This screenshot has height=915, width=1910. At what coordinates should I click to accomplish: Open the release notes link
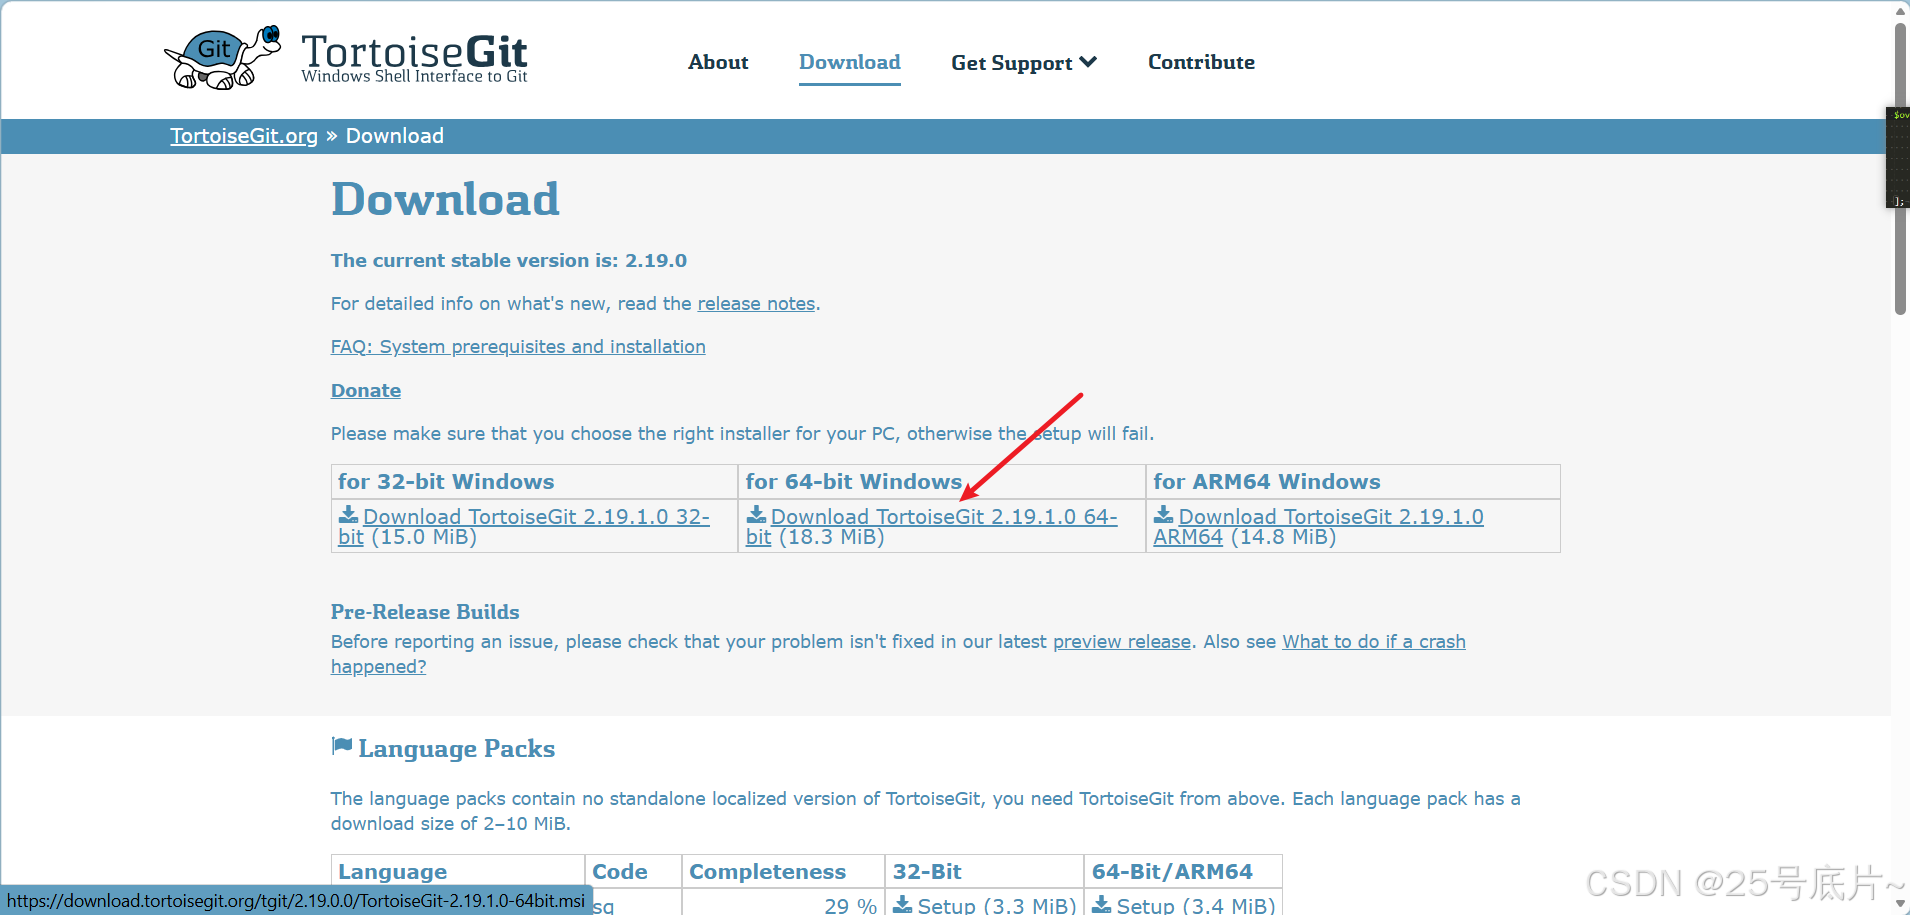pyautogui.click(x=756, y=304)
